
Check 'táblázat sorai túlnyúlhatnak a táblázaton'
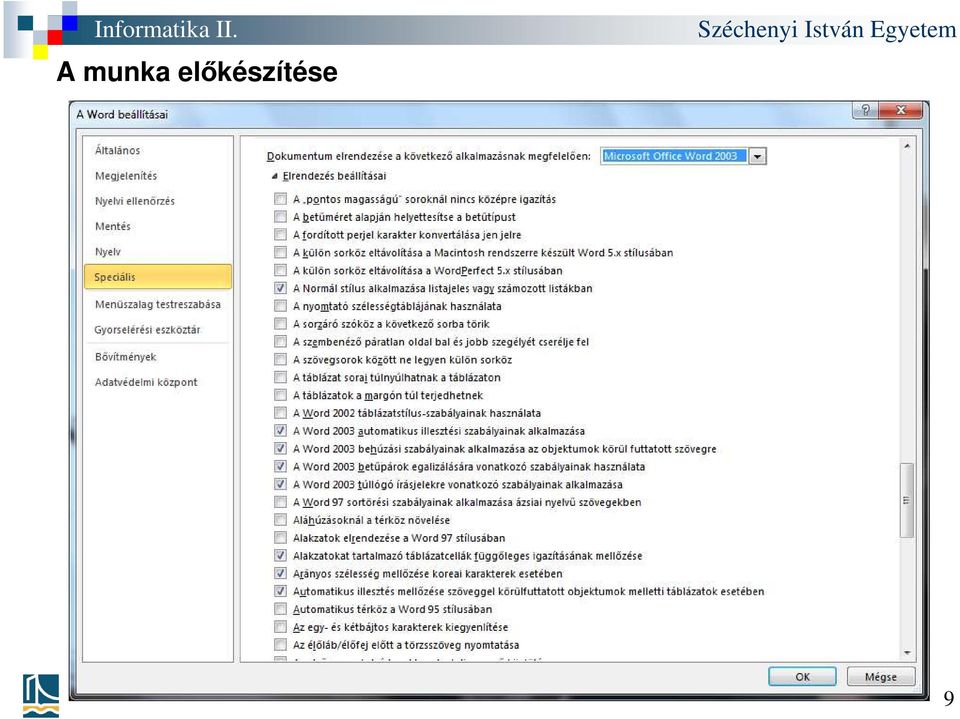(280, 377)
